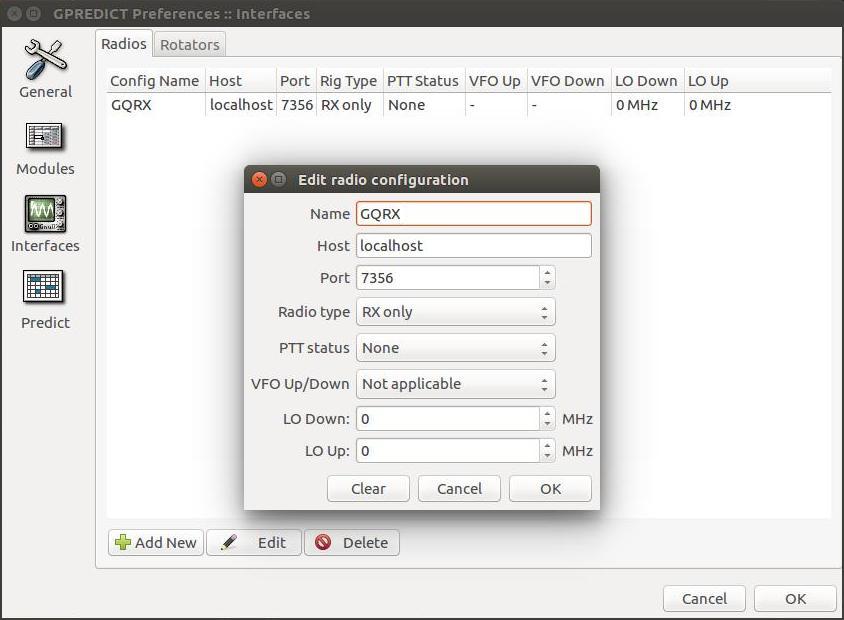Click the LO Down frequency field
Viewport: 844px width, 620px height.
pos(448,419)
